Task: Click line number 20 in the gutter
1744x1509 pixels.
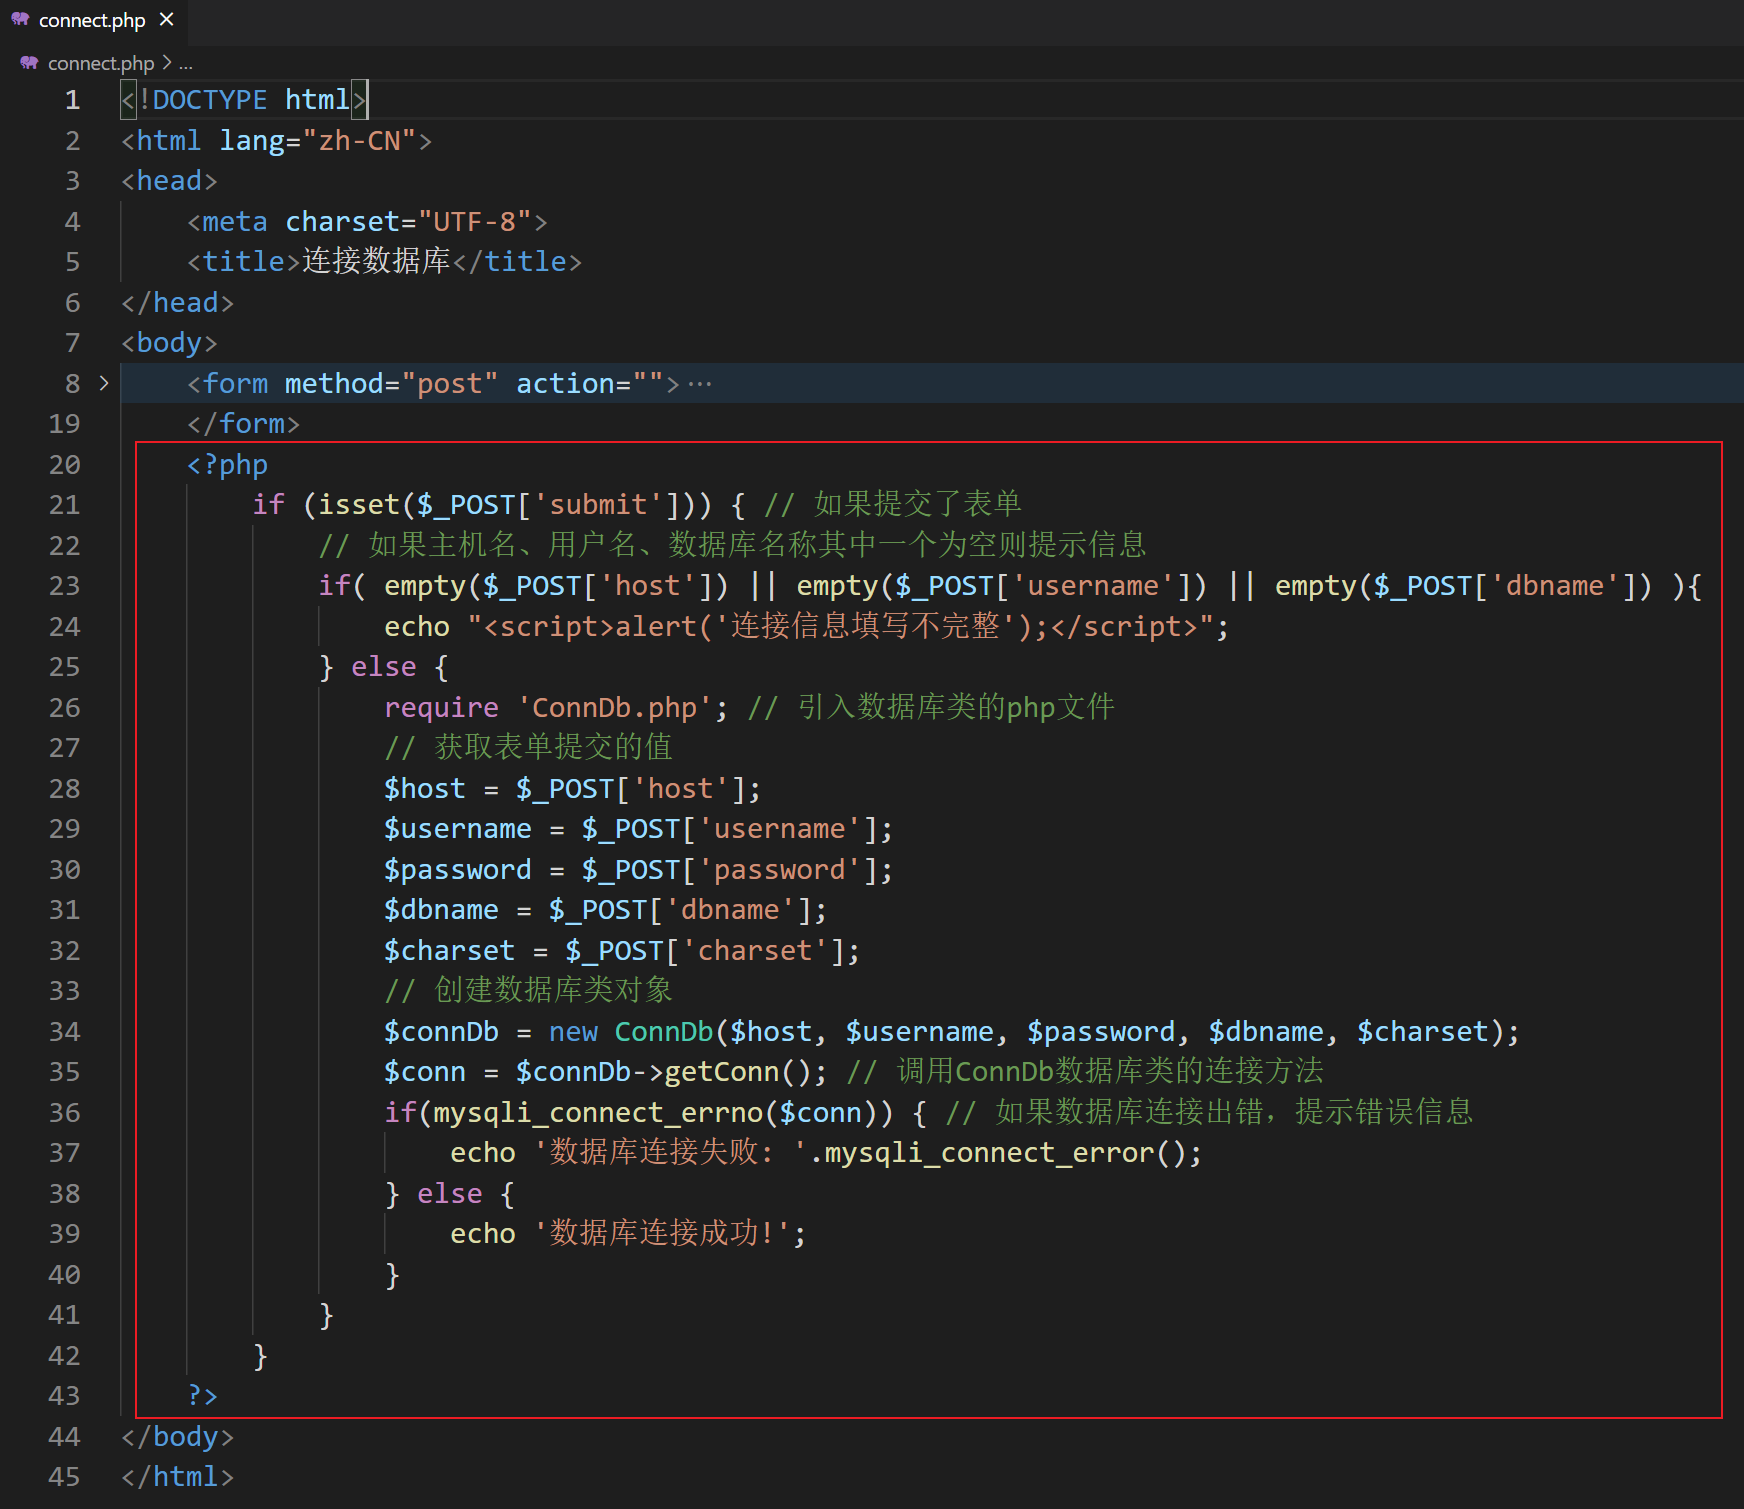Action: point(64,465)
